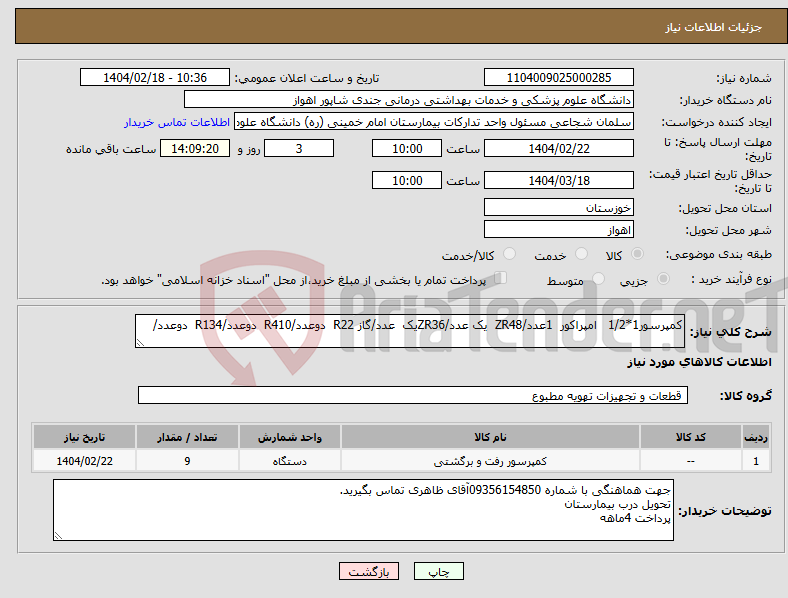
Task: Click the ساعت باقی مانده label
Action: click(111, 150)
